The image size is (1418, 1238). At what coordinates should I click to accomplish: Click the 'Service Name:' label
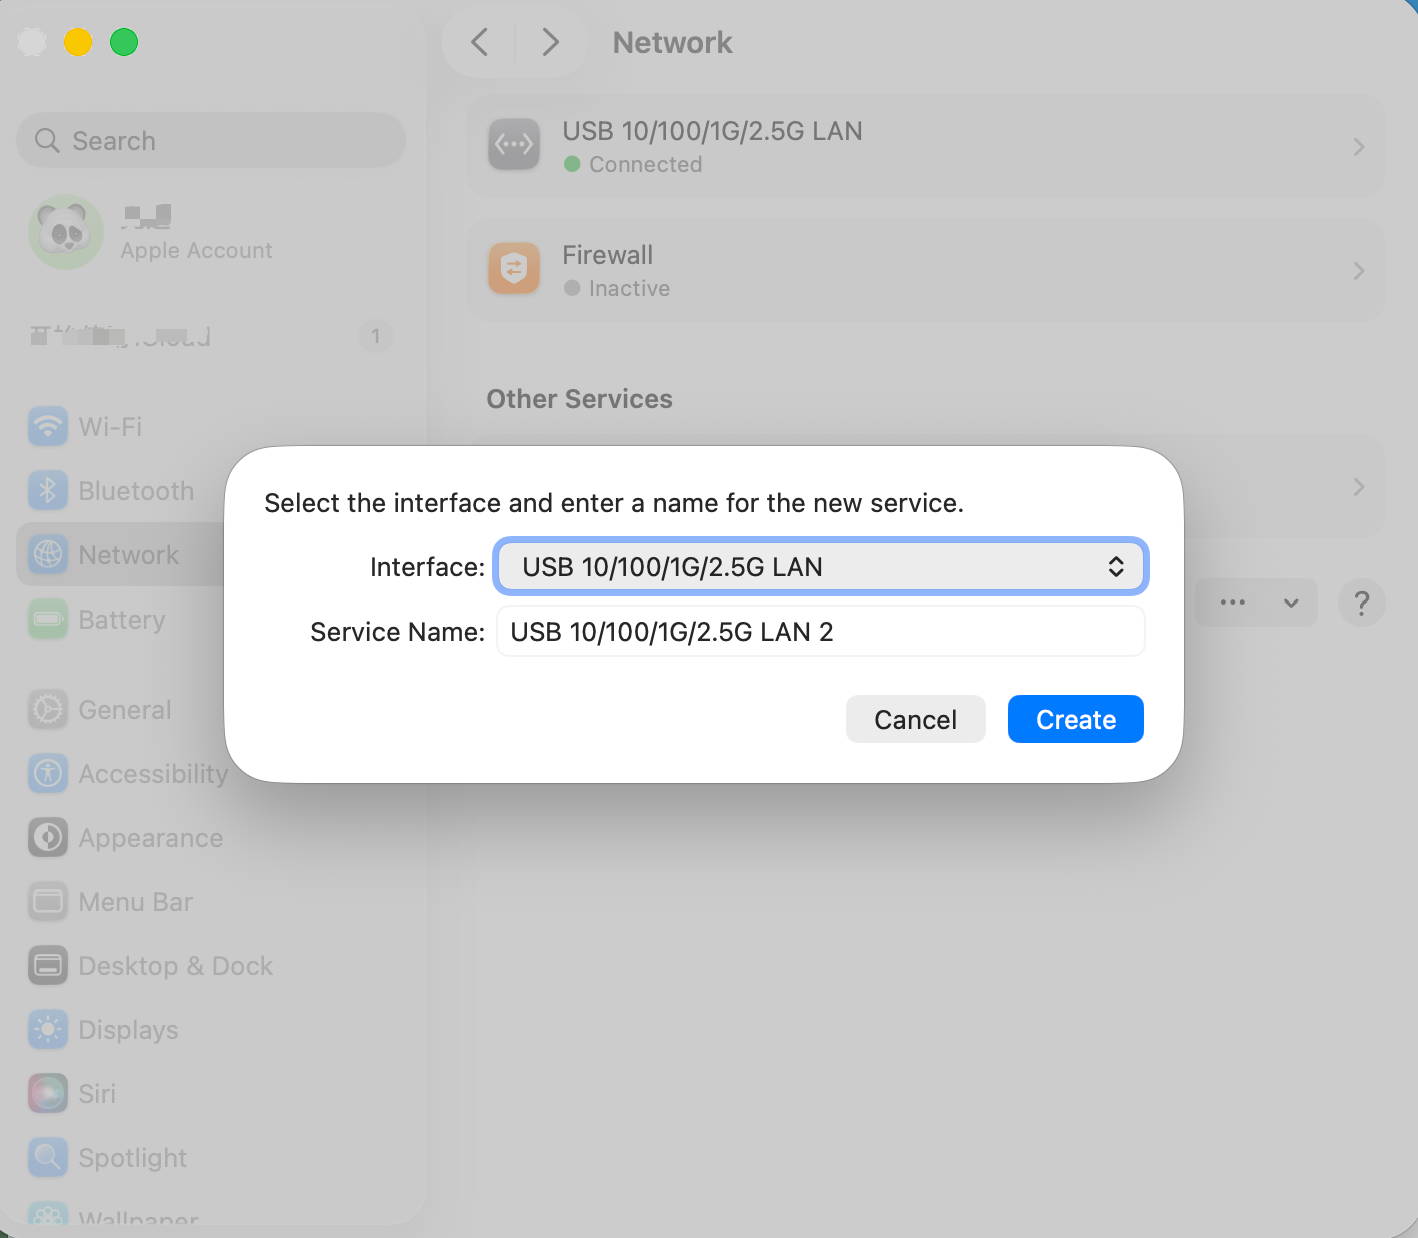pyautogui.click(x=397, y=632)
